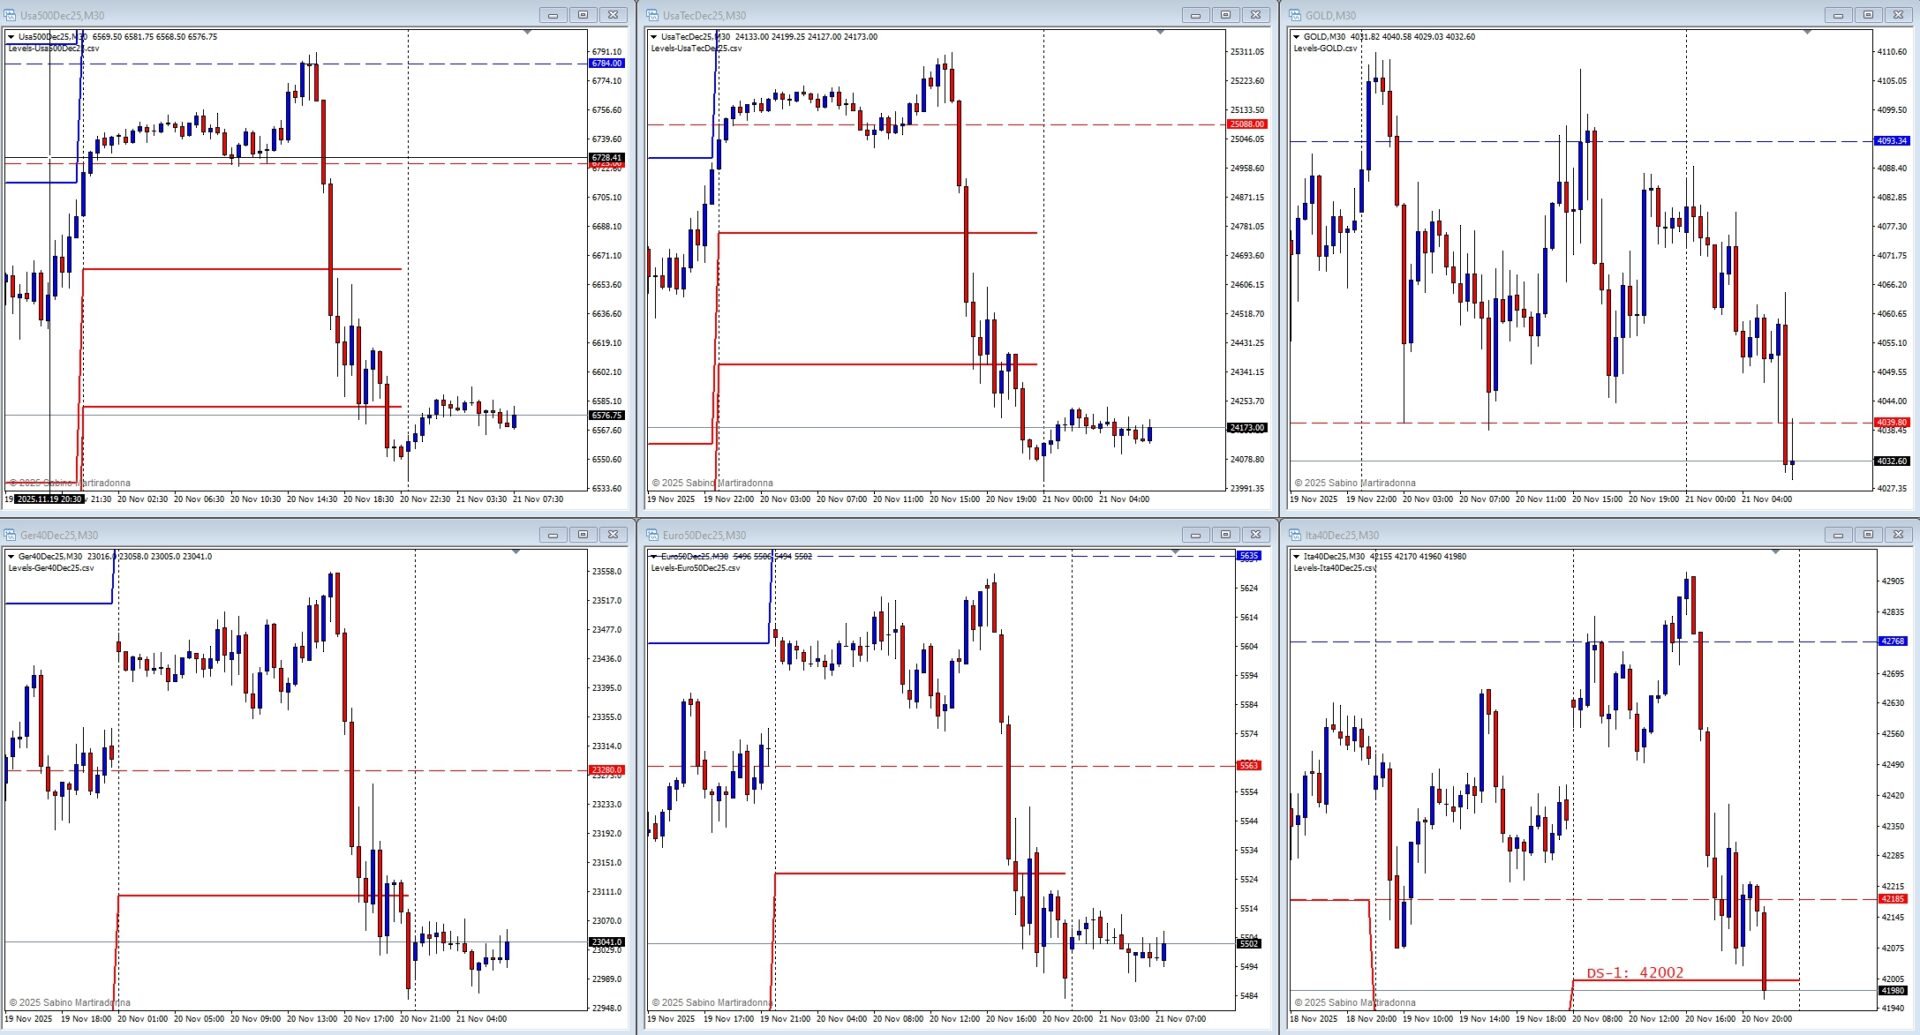Click the Euro50Dec25 chart window icon
The height and width of the screenshot is (1035, 1920).
click(652, 535)
